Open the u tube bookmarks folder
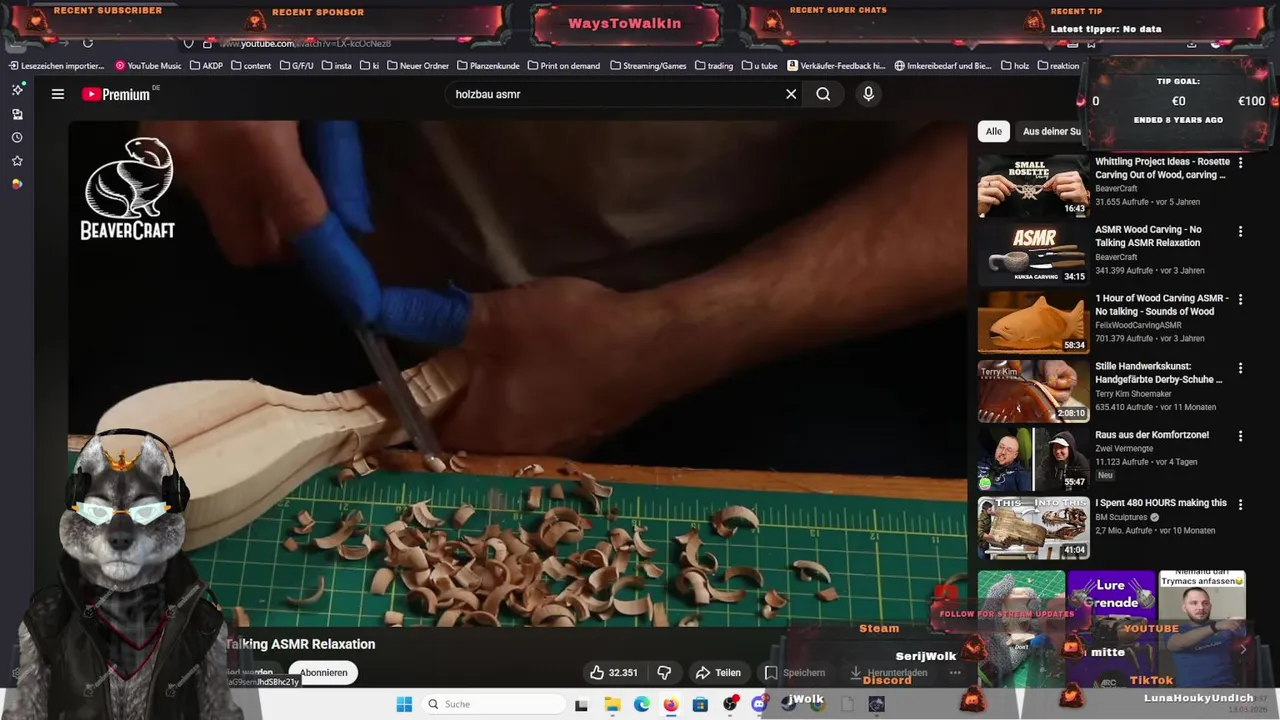1280x720 pixels. [759, 66]
